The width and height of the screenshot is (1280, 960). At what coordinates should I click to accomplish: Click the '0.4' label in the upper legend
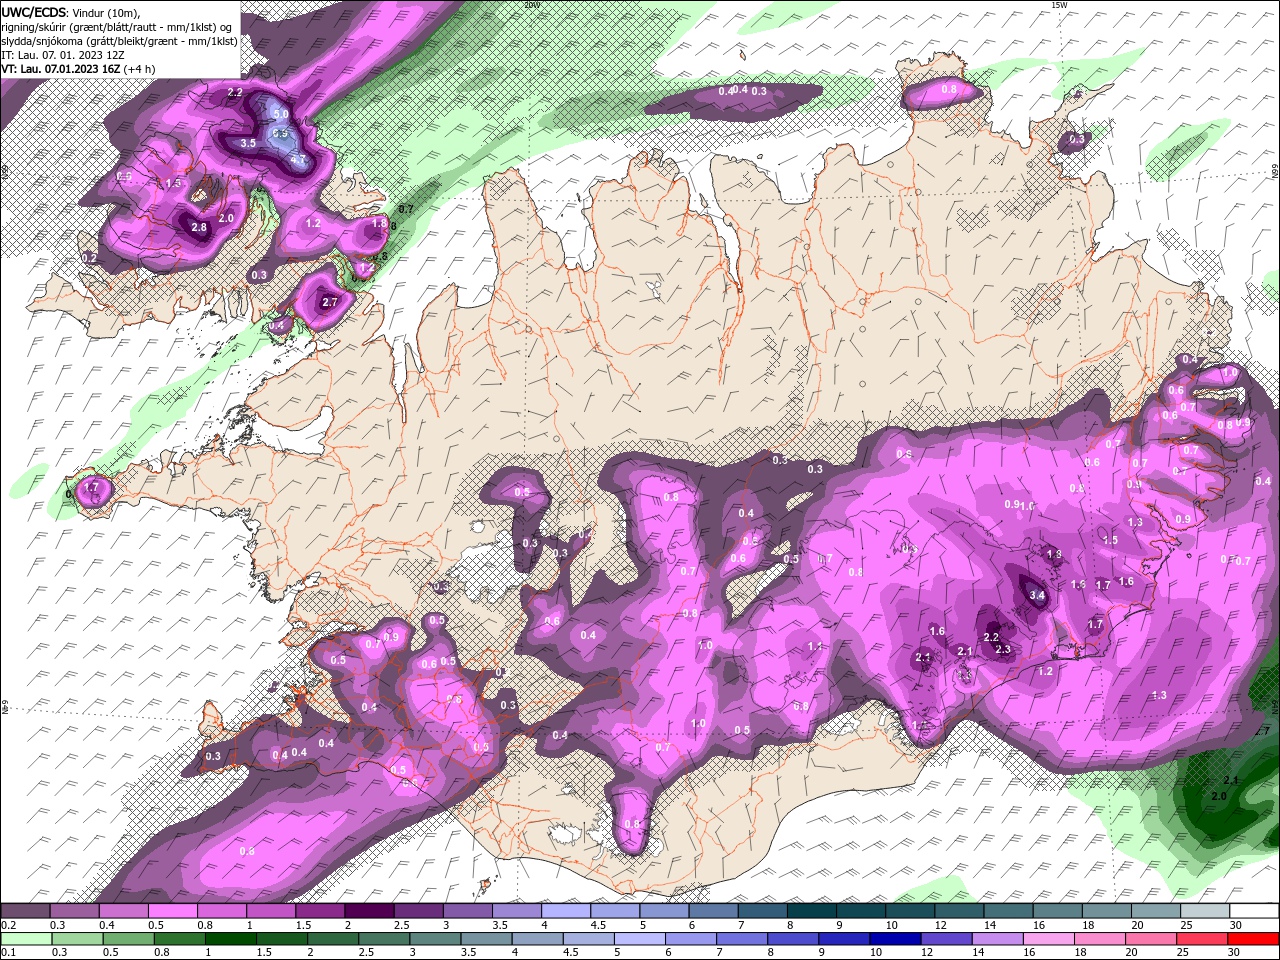(107, 925)
